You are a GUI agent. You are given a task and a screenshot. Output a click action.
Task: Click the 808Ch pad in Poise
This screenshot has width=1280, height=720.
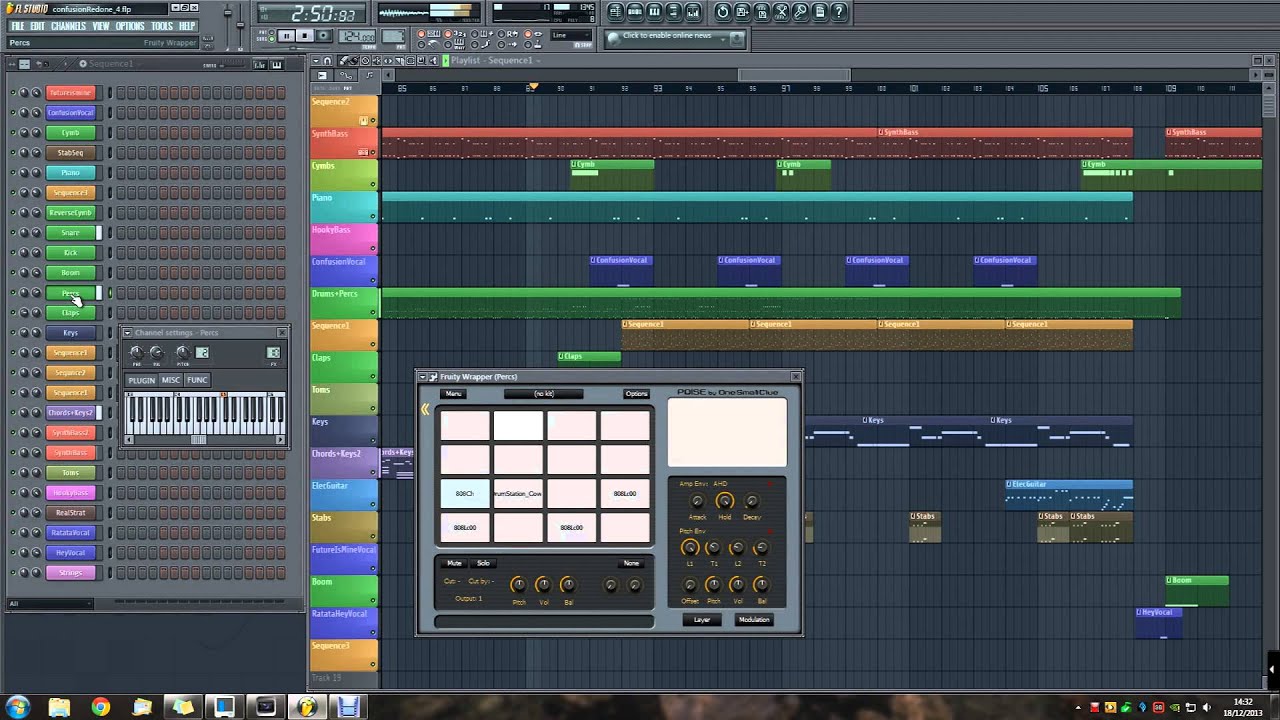coord(465,494)
